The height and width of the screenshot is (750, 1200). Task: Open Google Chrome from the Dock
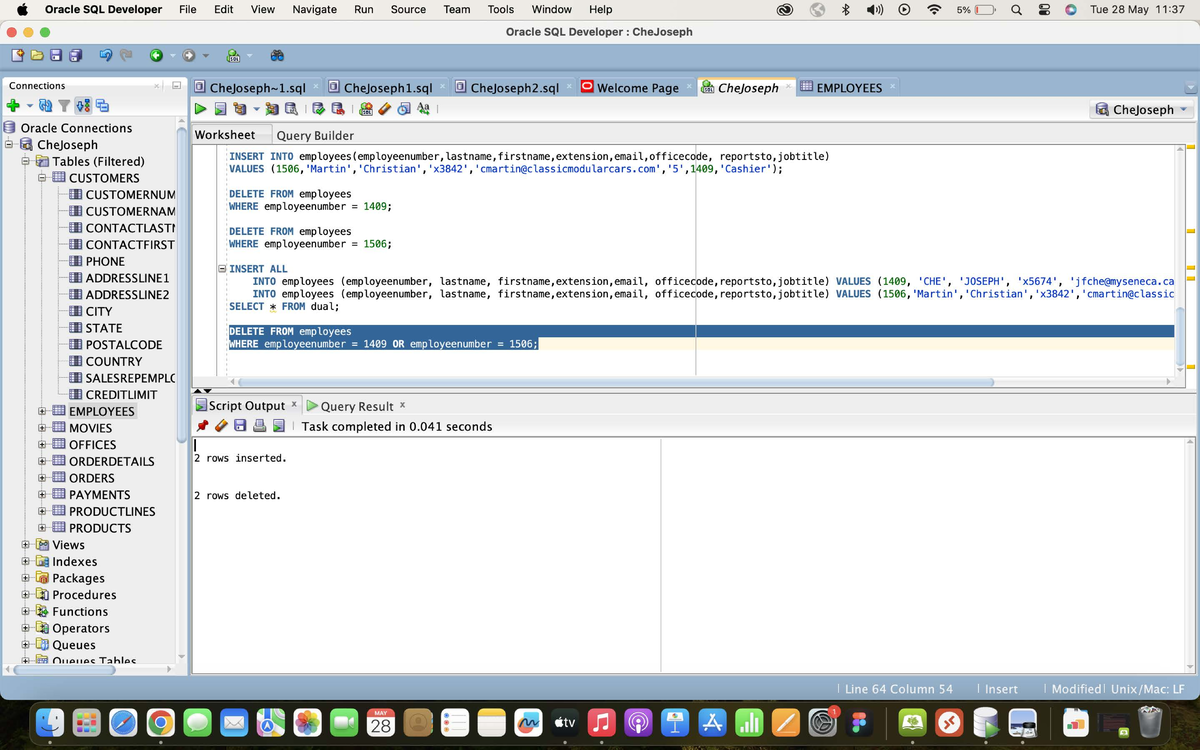[159, 722]
